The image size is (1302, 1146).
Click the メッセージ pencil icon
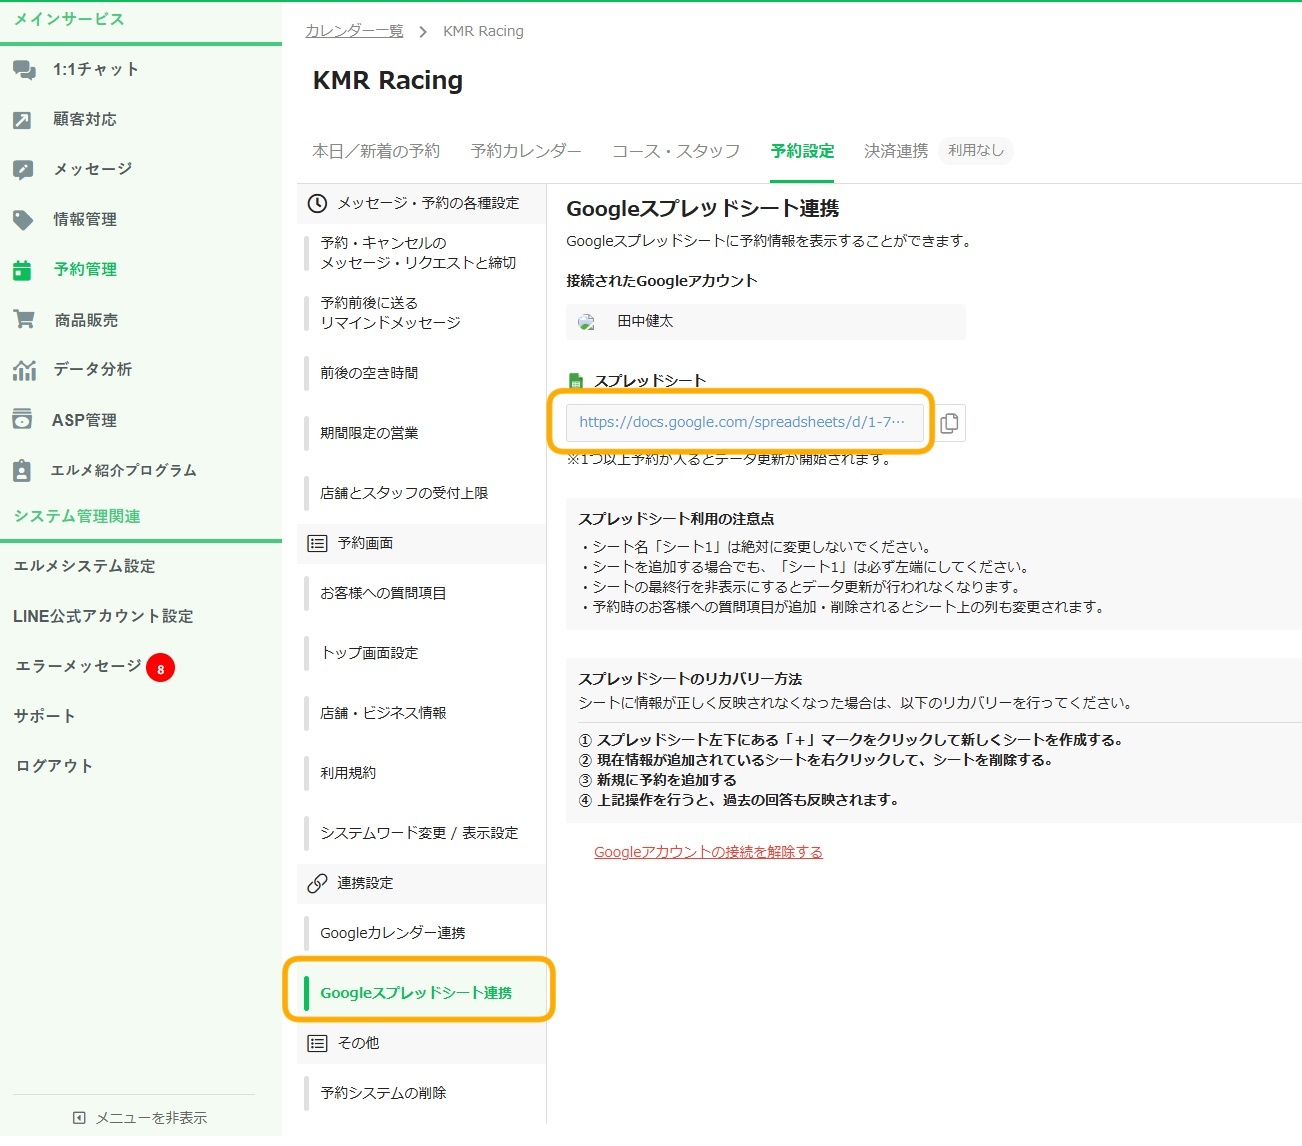point(23,170)
